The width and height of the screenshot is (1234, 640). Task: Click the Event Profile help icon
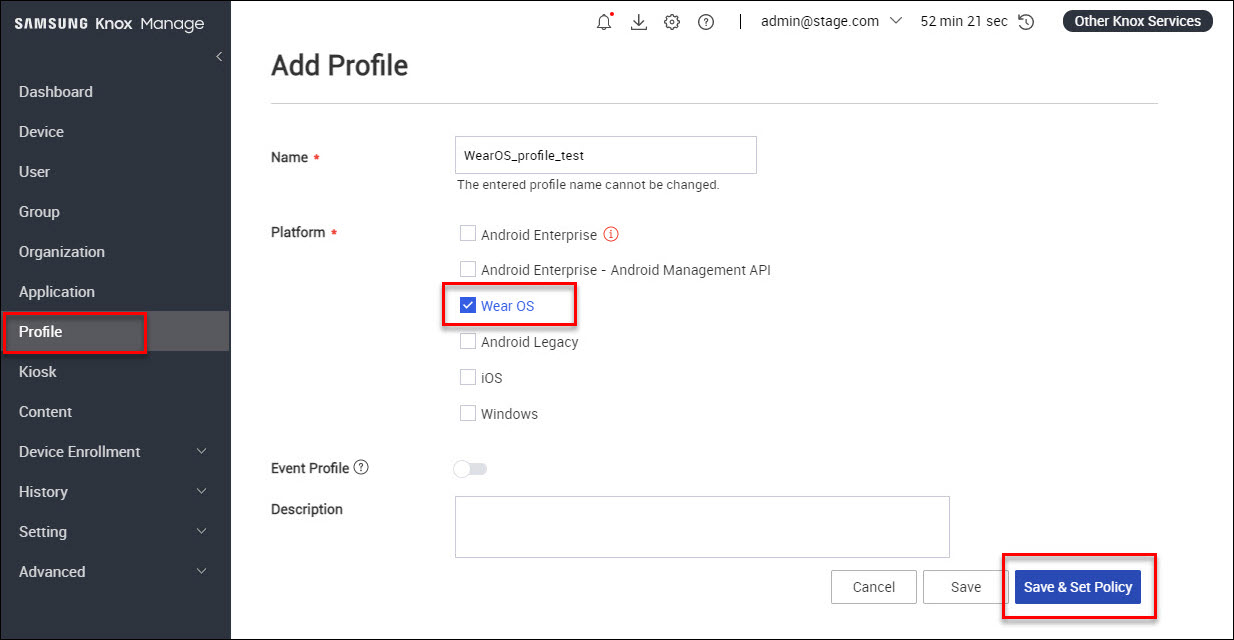pos(361,468)
